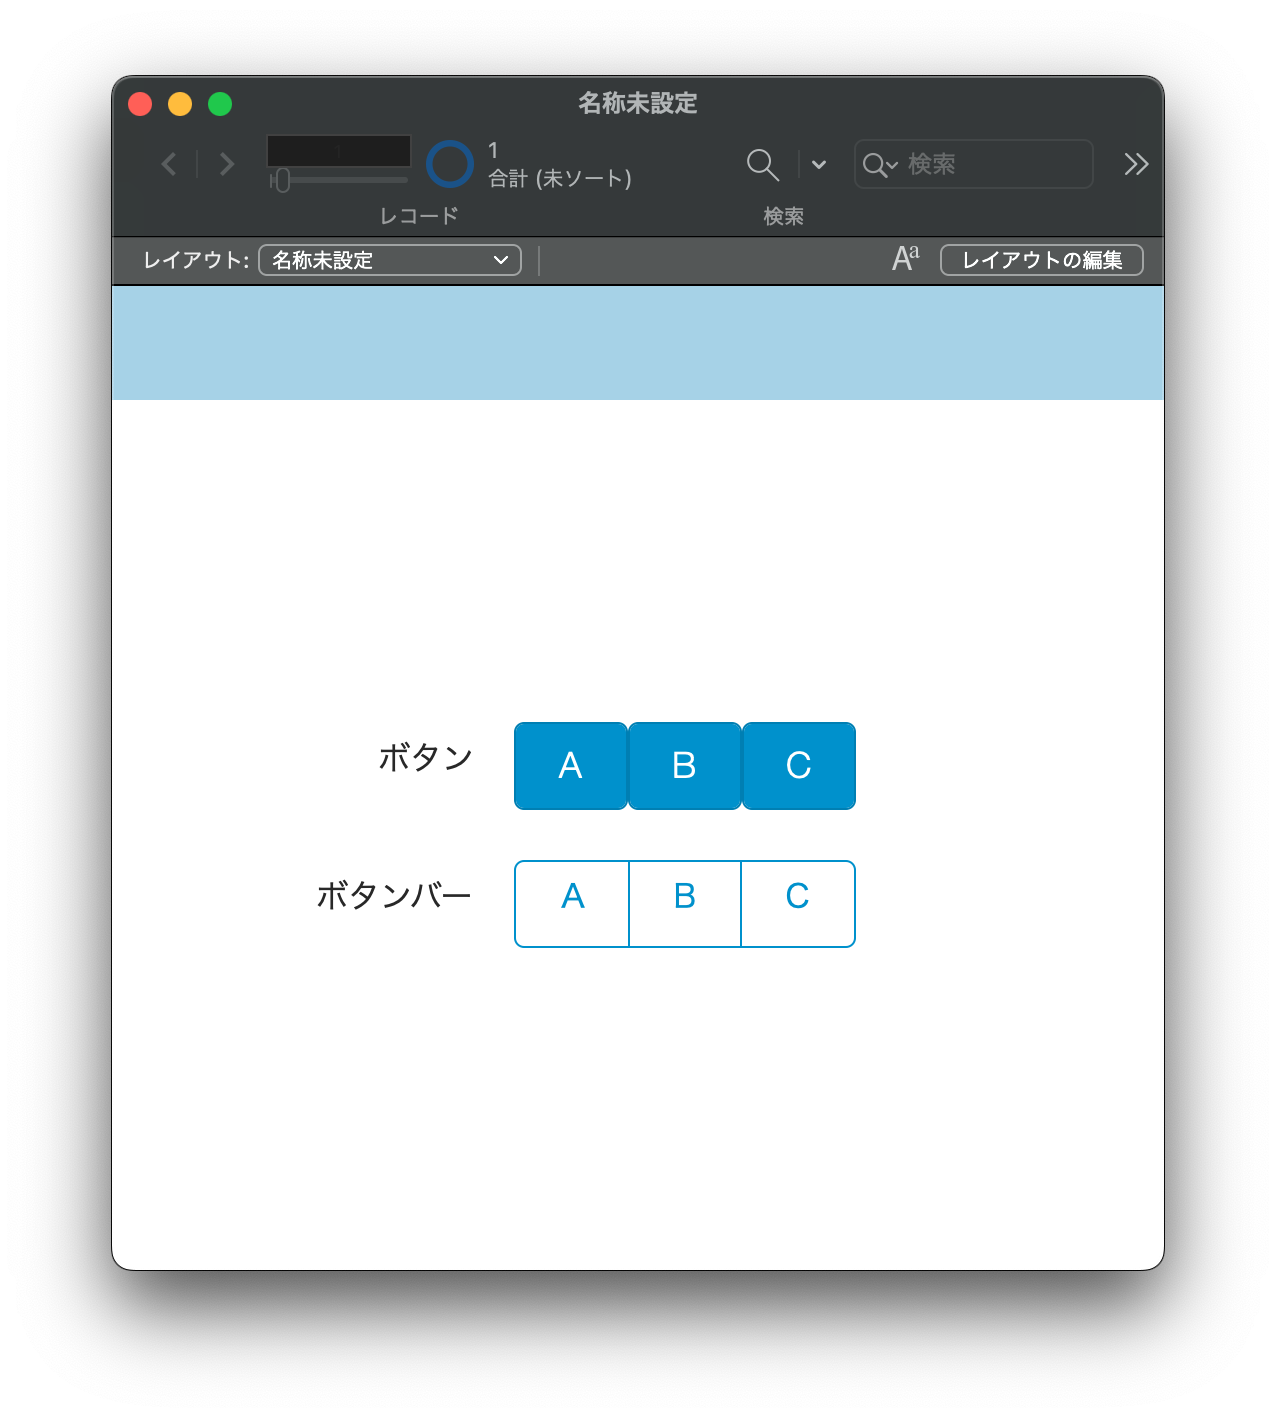Go to the next record arrow
This screenshot has height=1418, width=1276.
(227, 164)
